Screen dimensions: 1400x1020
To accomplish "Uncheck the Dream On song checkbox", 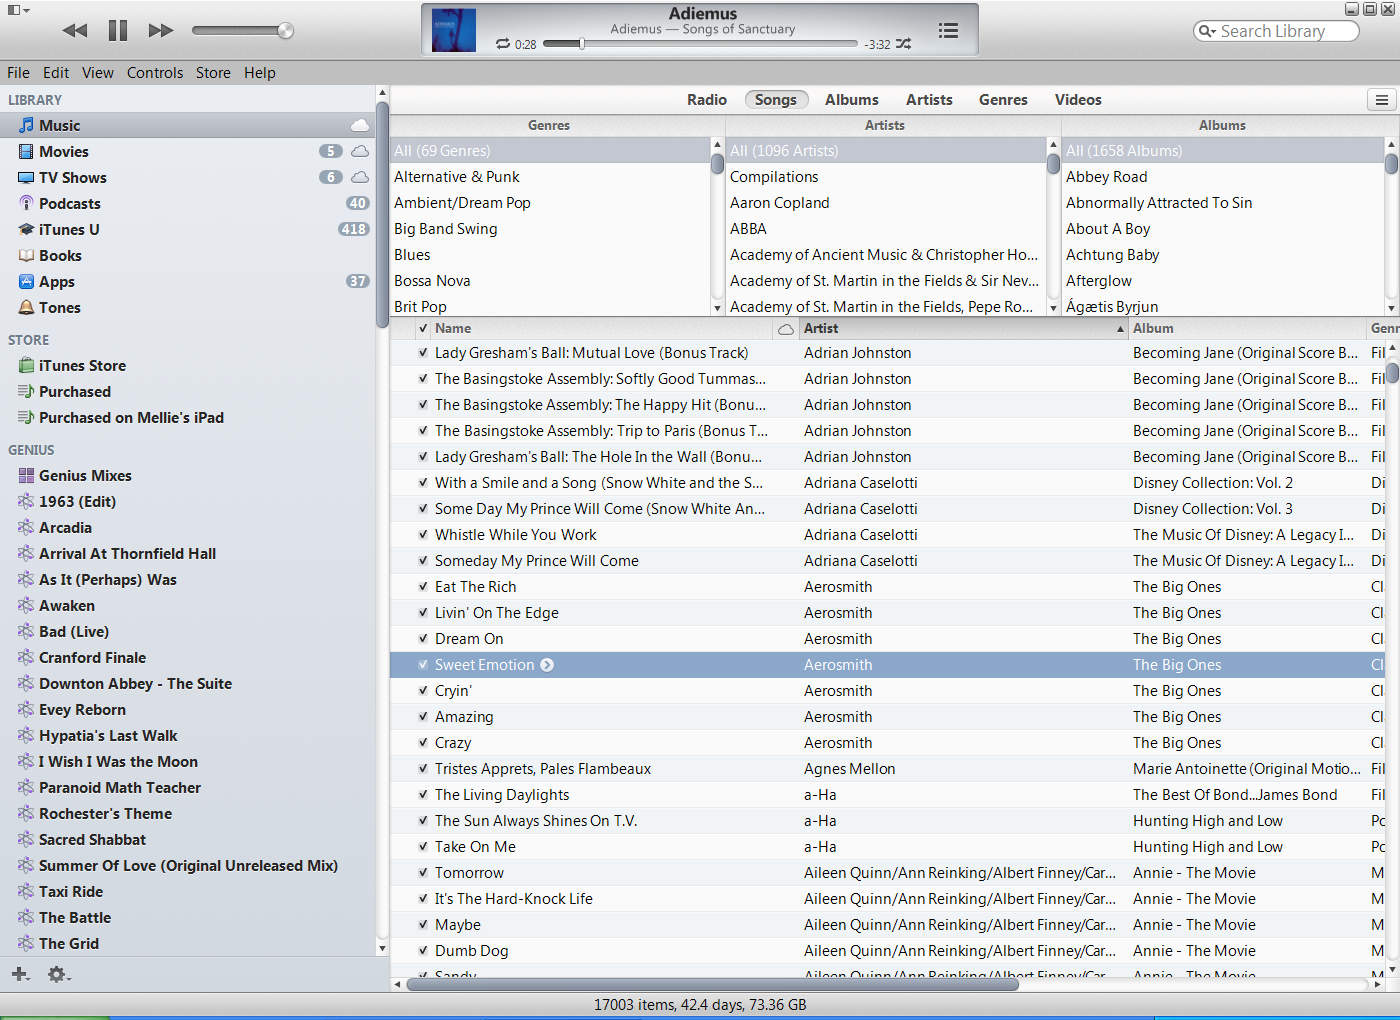I will point(423,638).
